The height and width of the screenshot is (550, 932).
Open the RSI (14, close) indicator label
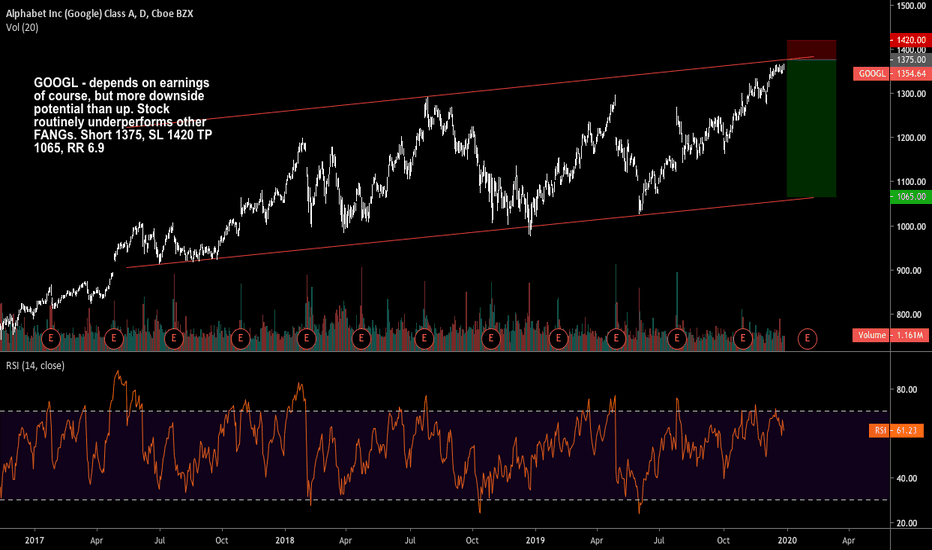(x=35, y=366)
